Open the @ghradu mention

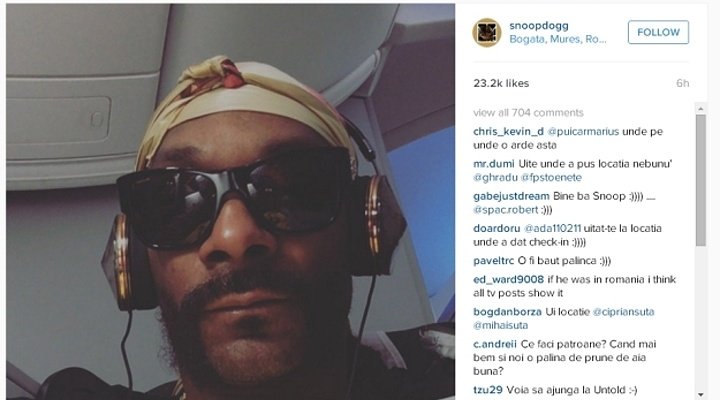pos(495,178)
